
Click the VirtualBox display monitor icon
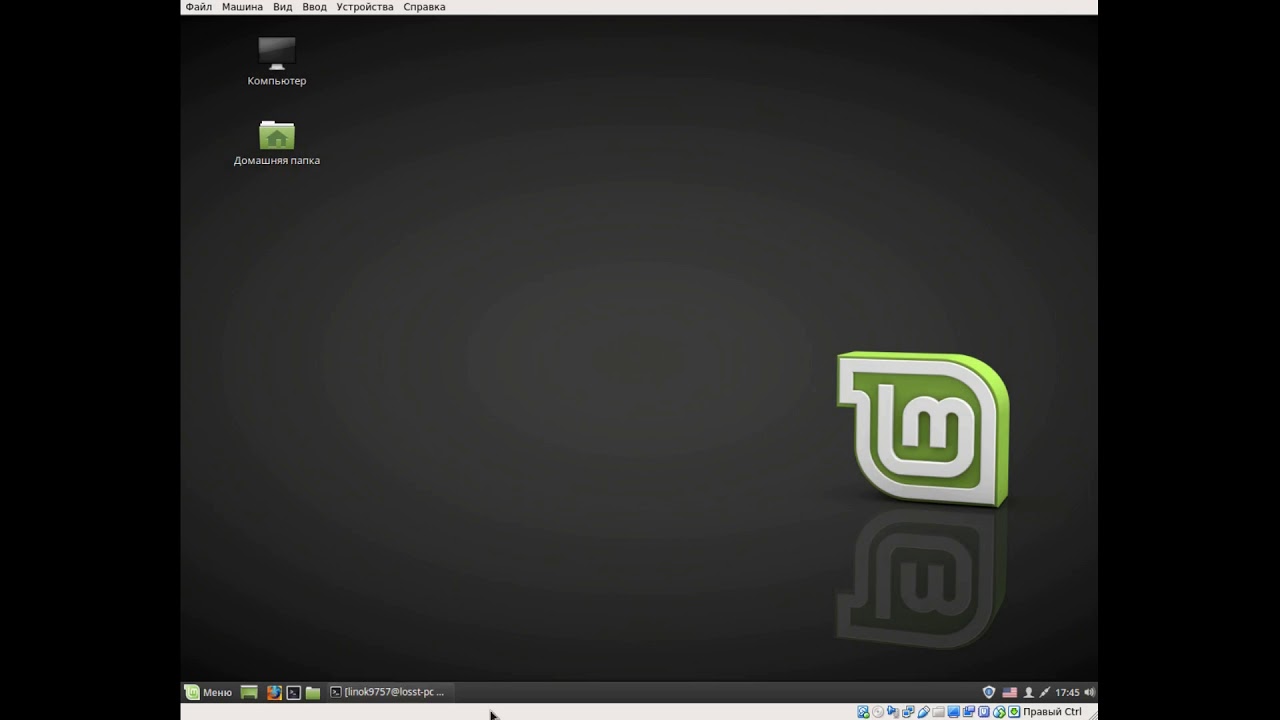click(954, 712)
